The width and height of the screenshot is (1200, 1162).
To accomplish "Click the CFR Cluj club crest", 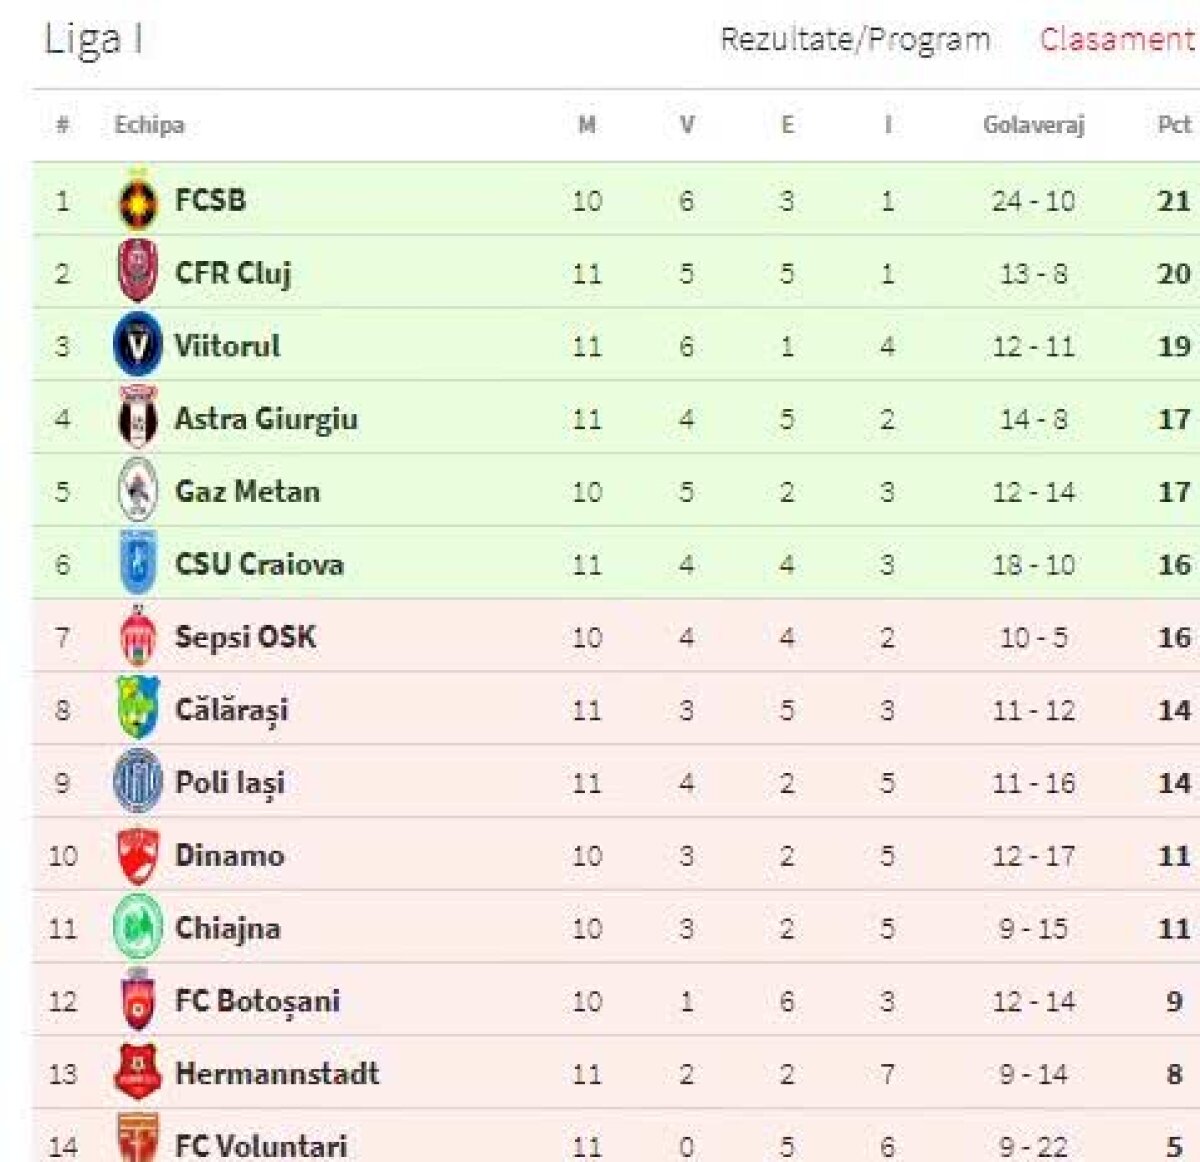I will (x=137, y=273).
